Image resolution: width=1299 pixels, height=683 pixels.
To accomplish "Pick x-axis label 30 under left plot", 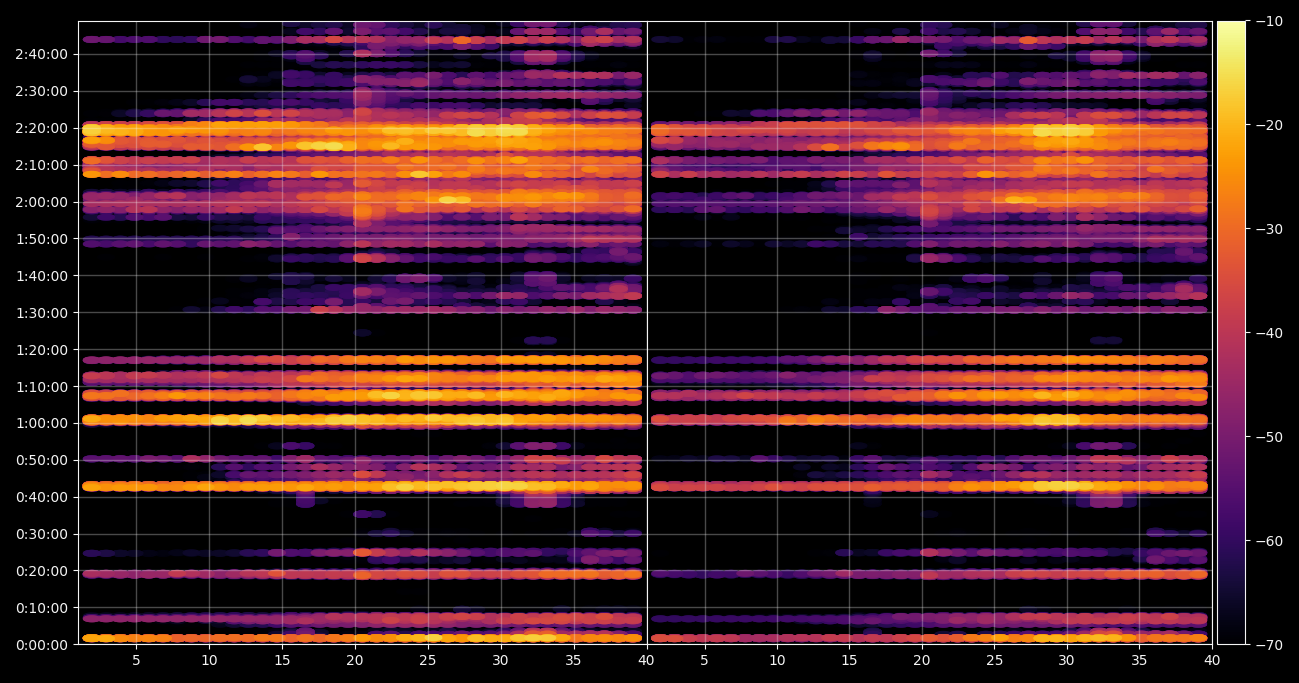I will (x=501, y=661).
